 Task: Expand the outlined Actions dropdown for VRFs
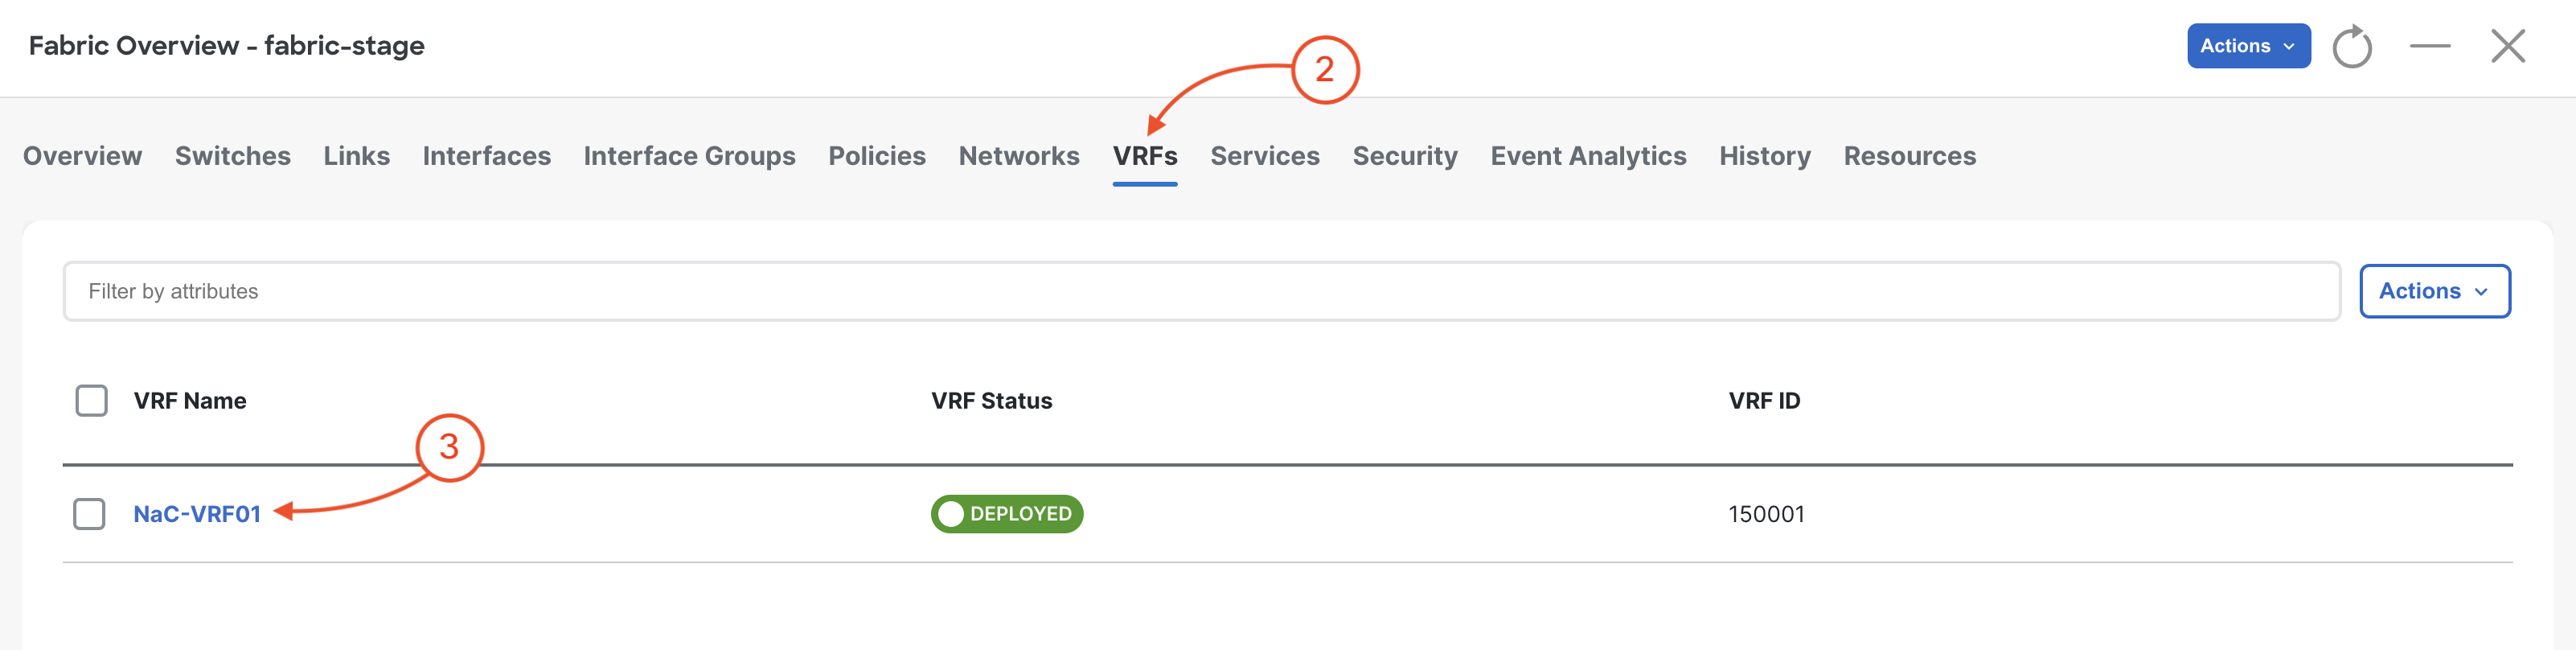pos(2434,291)
